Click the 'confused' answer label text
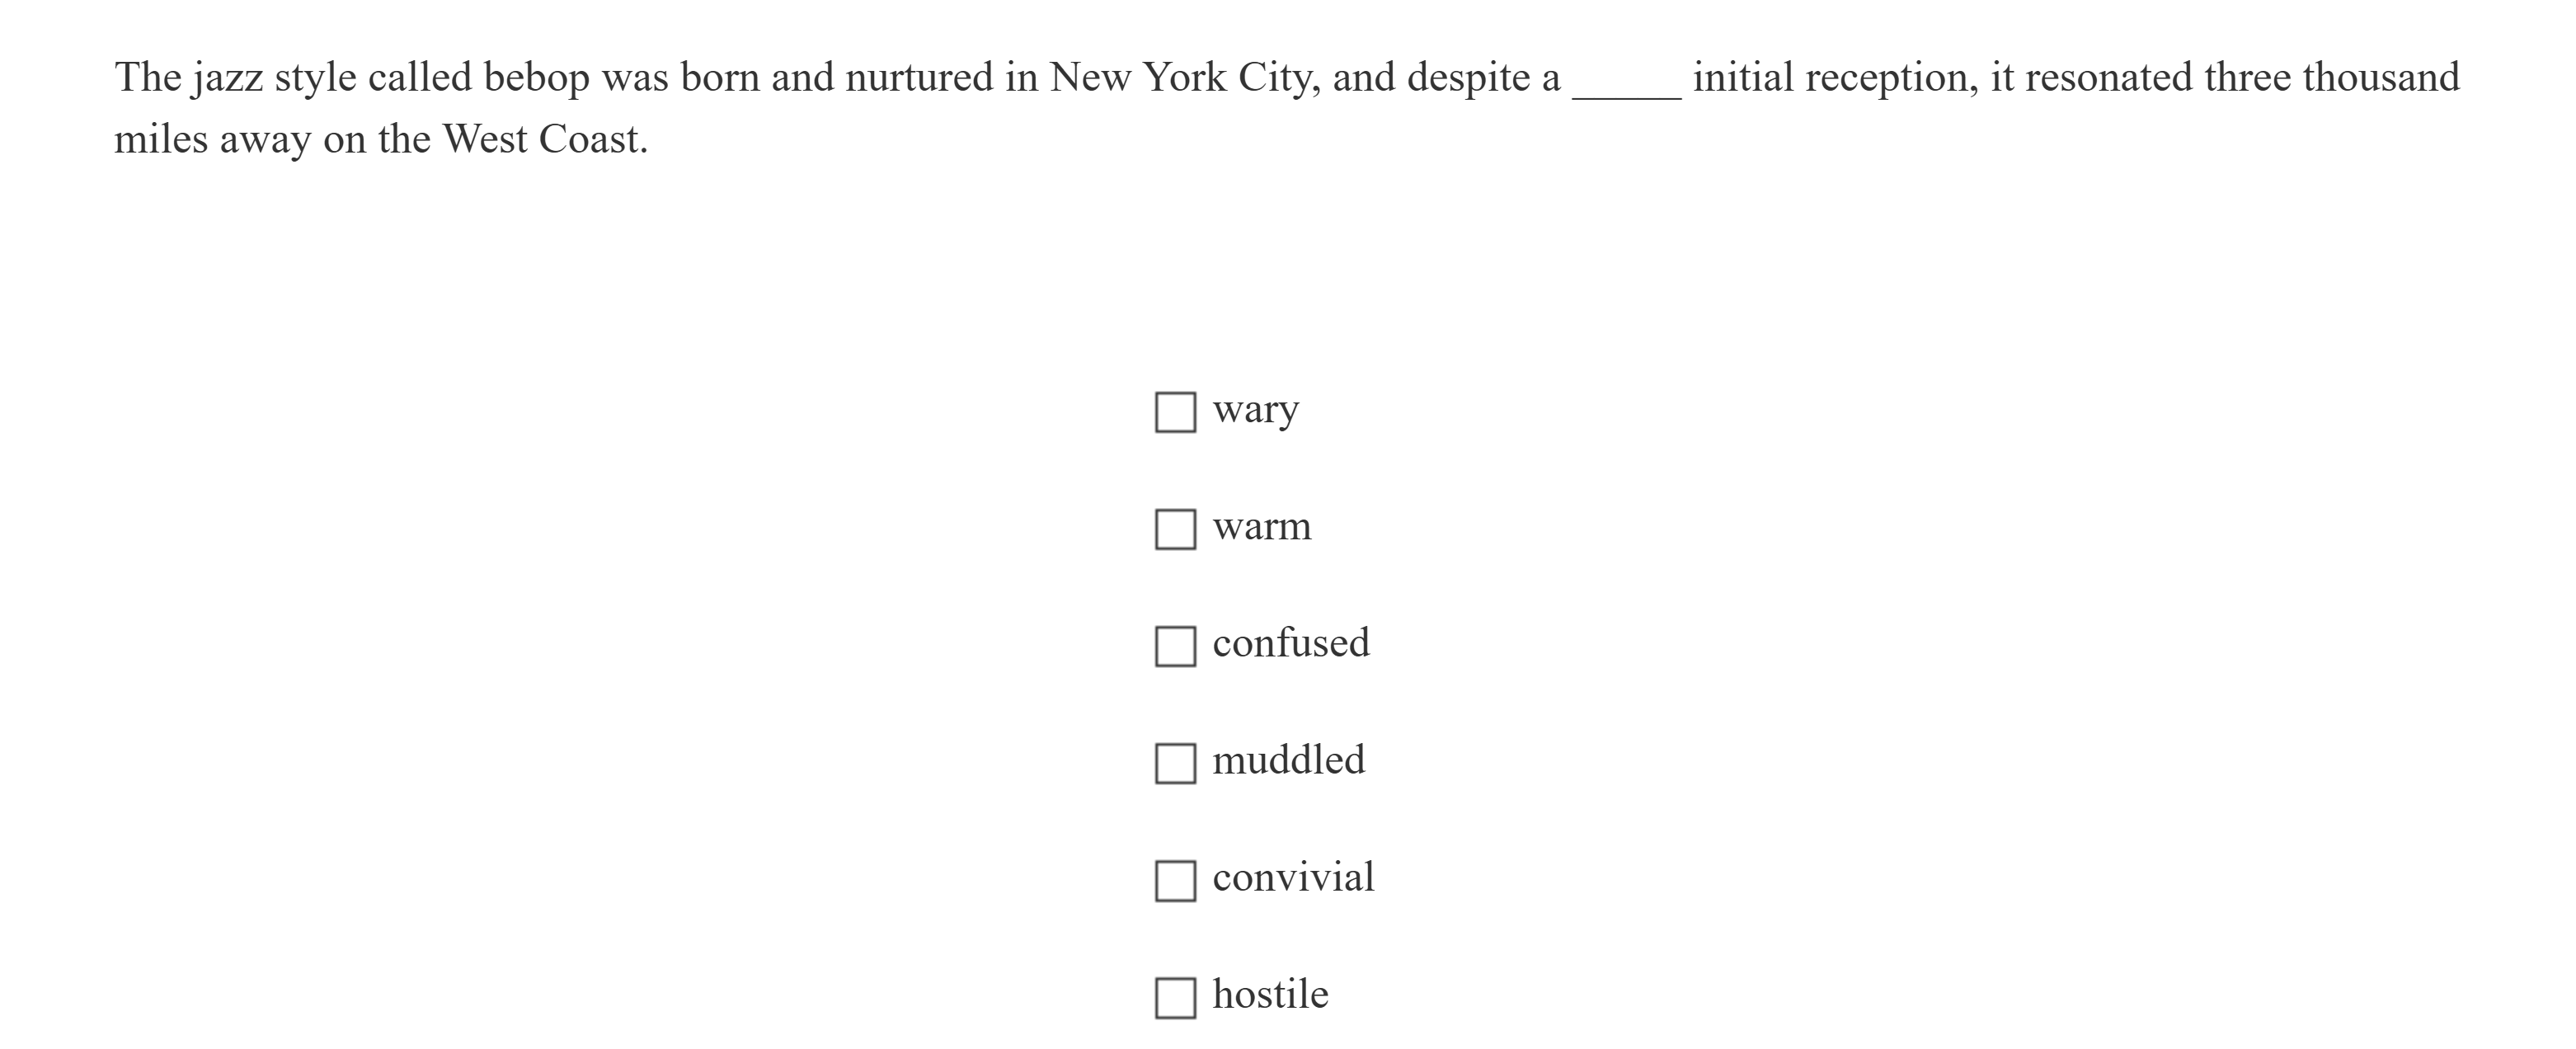 (1290, 644)
